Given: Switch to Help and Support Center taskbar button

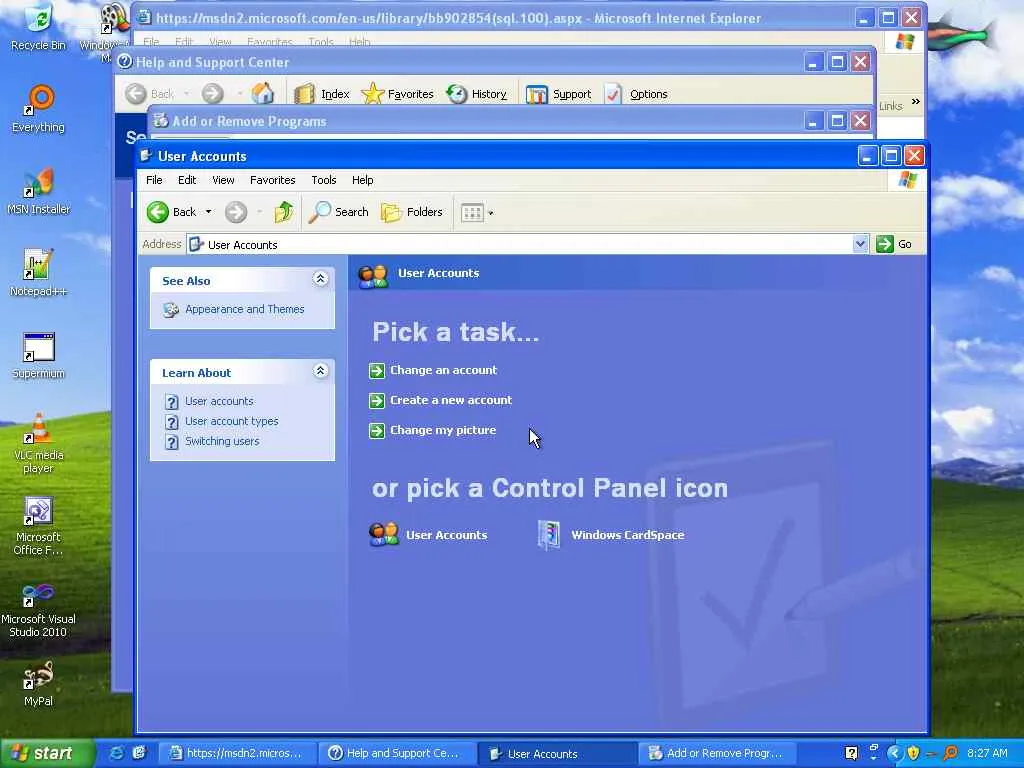Looking at the screenshot, I should click(396, 753).
